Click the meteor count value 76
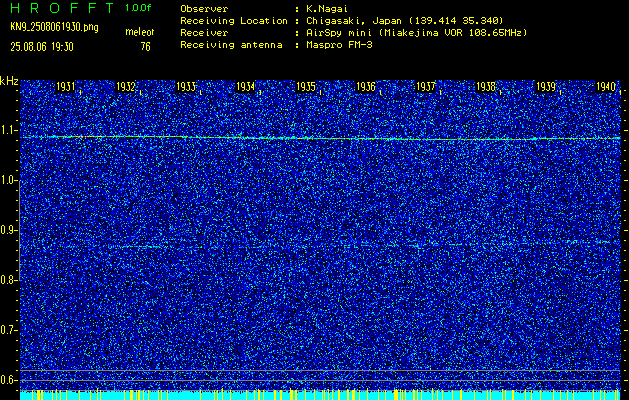 146,47
